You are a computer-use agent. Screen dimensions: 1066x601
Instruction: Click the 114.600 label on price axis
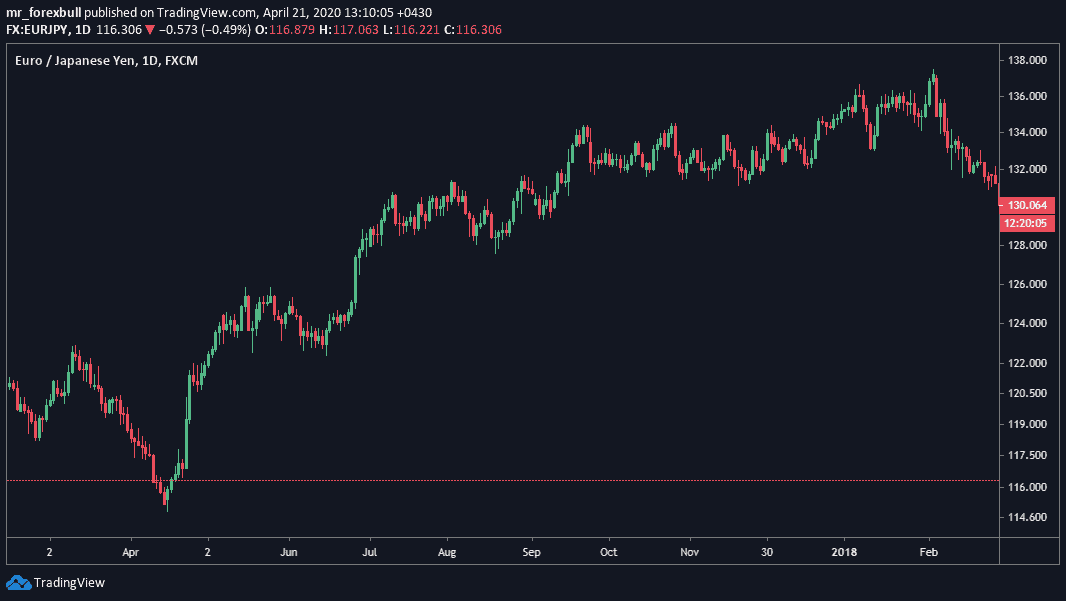click(x=1027, y=518)
